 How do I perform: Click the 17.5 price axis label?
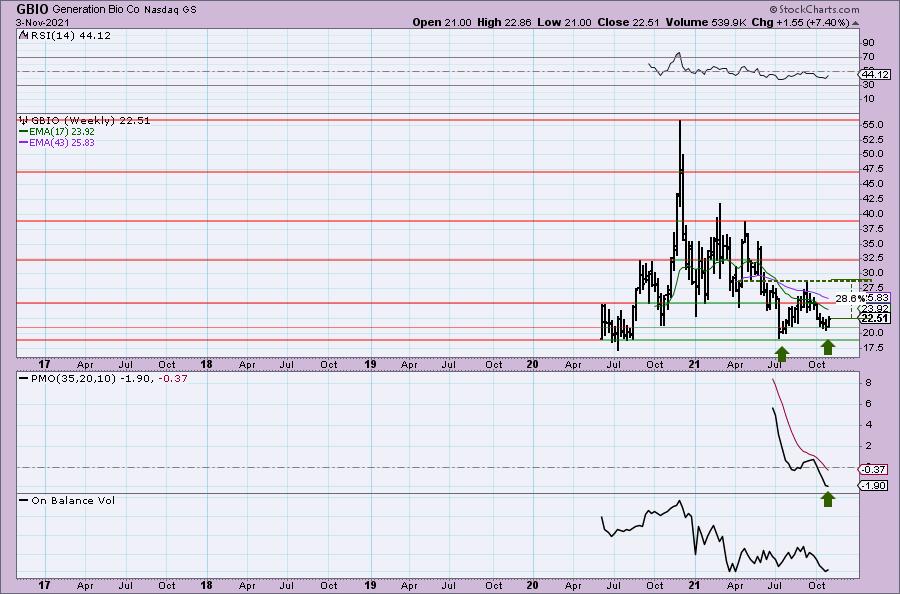873,348
